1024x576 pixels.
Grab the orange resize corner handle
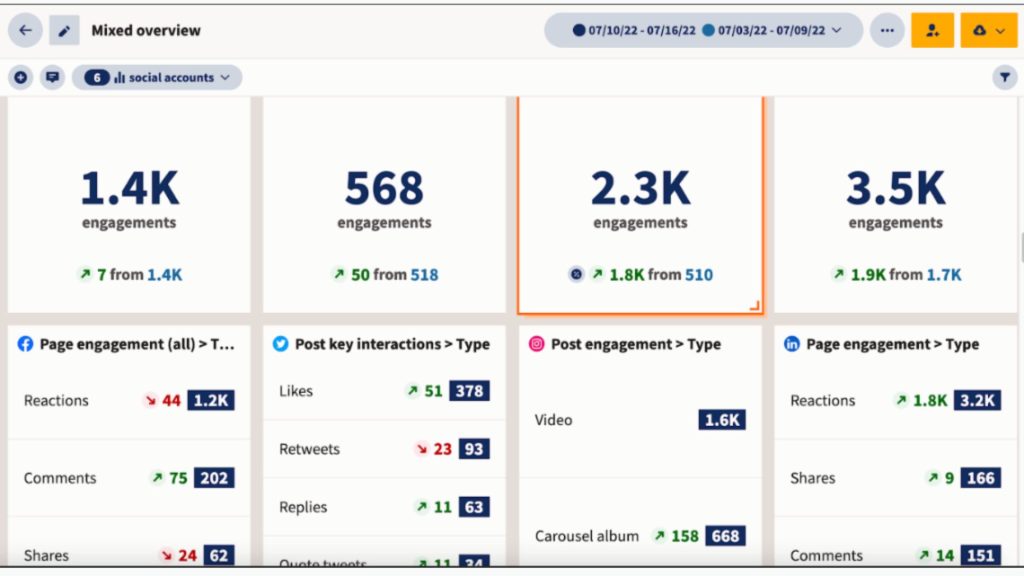[x=755, y=305]
